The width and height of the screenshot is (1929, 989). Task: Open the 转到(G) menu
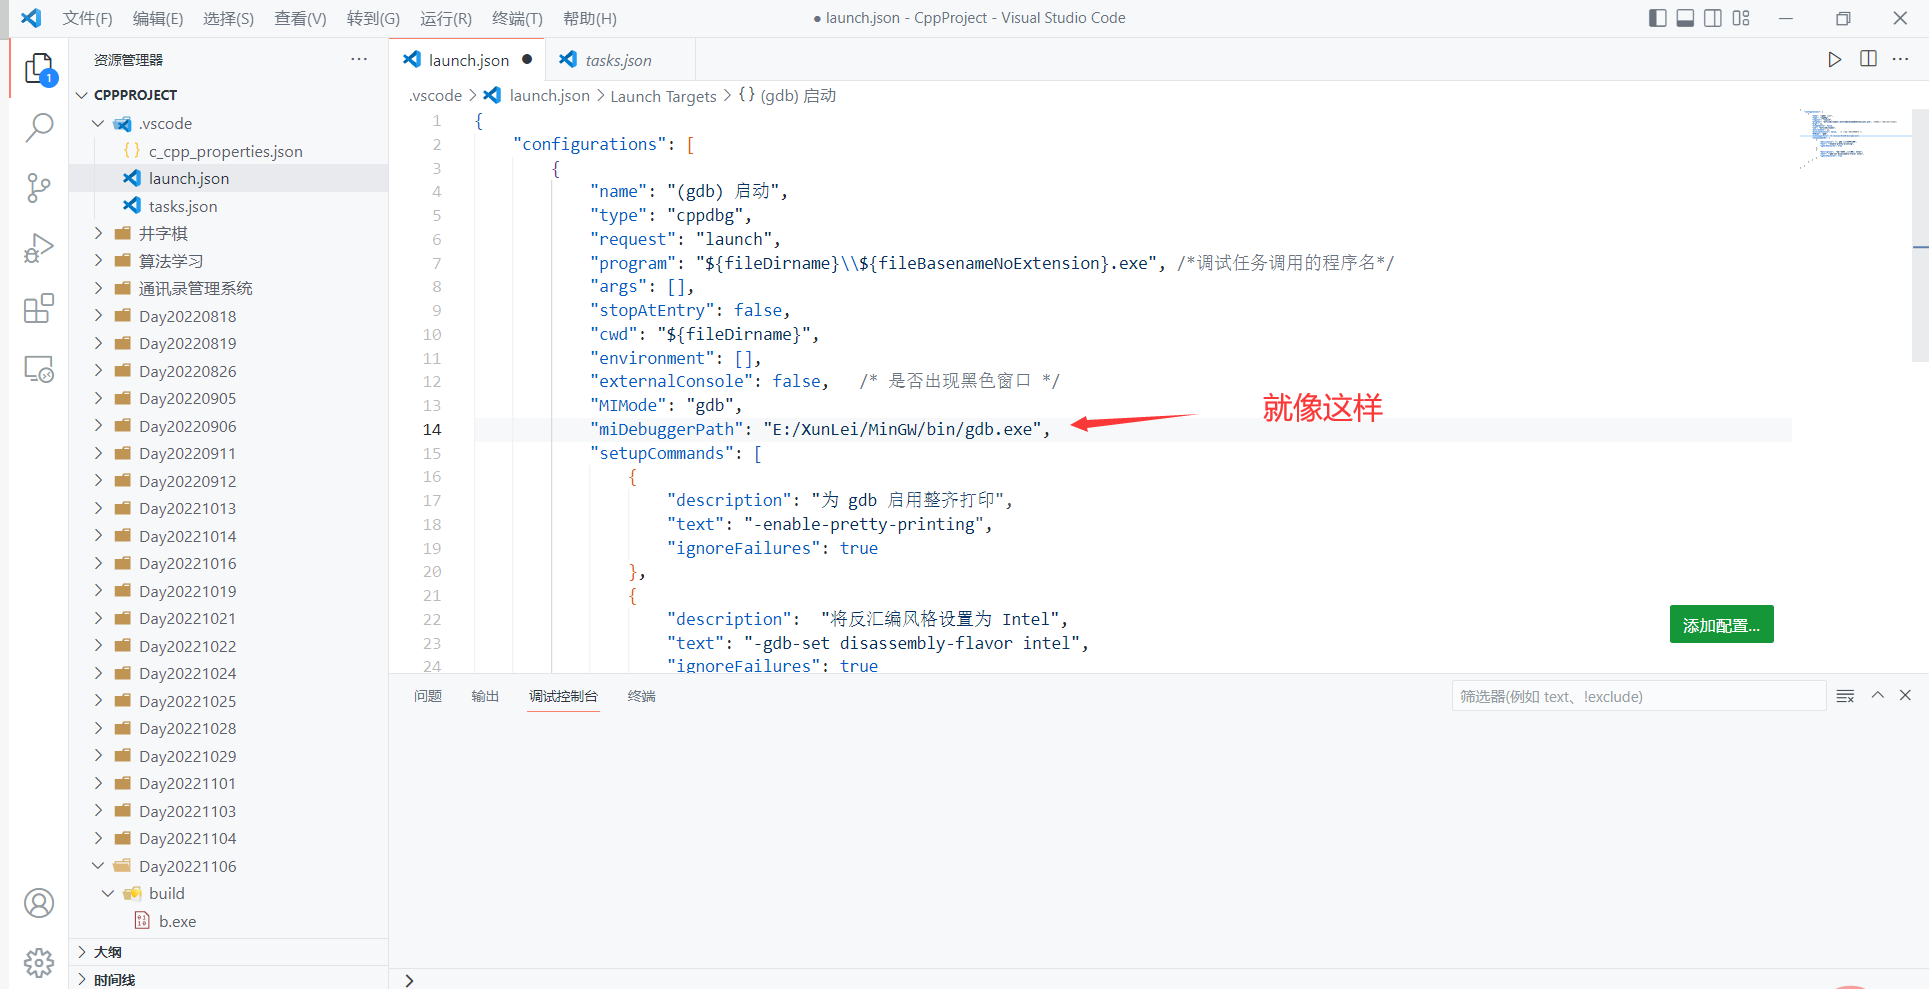(373, 18)
